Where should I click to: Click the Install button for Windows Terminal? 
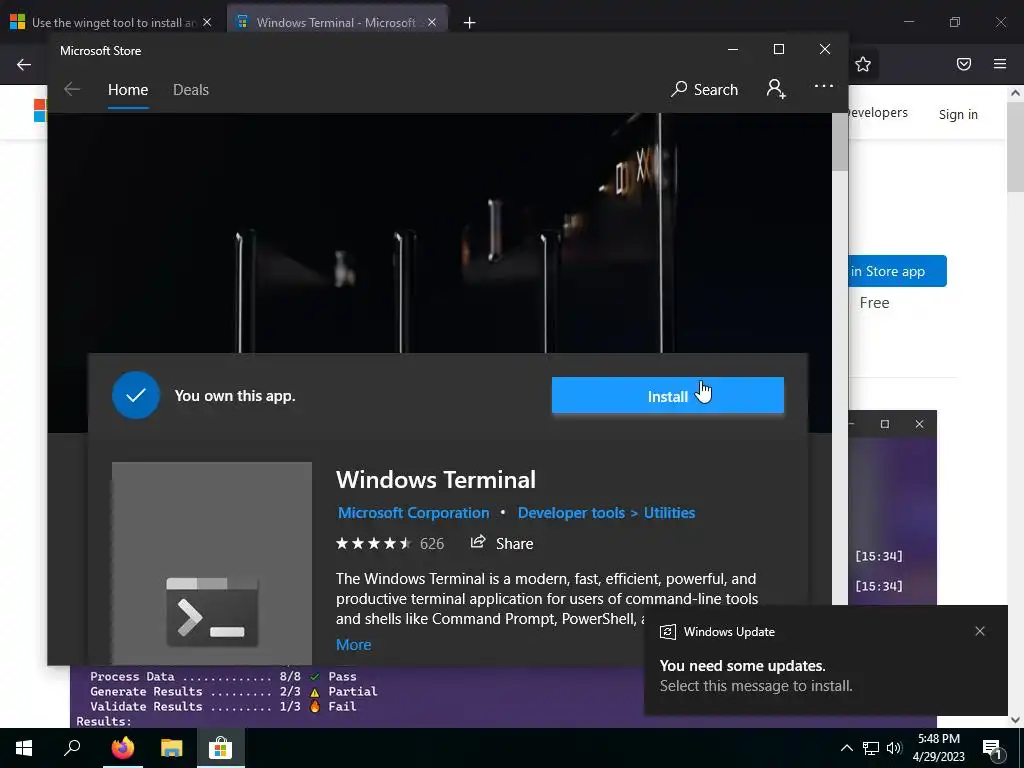(667, 395)
